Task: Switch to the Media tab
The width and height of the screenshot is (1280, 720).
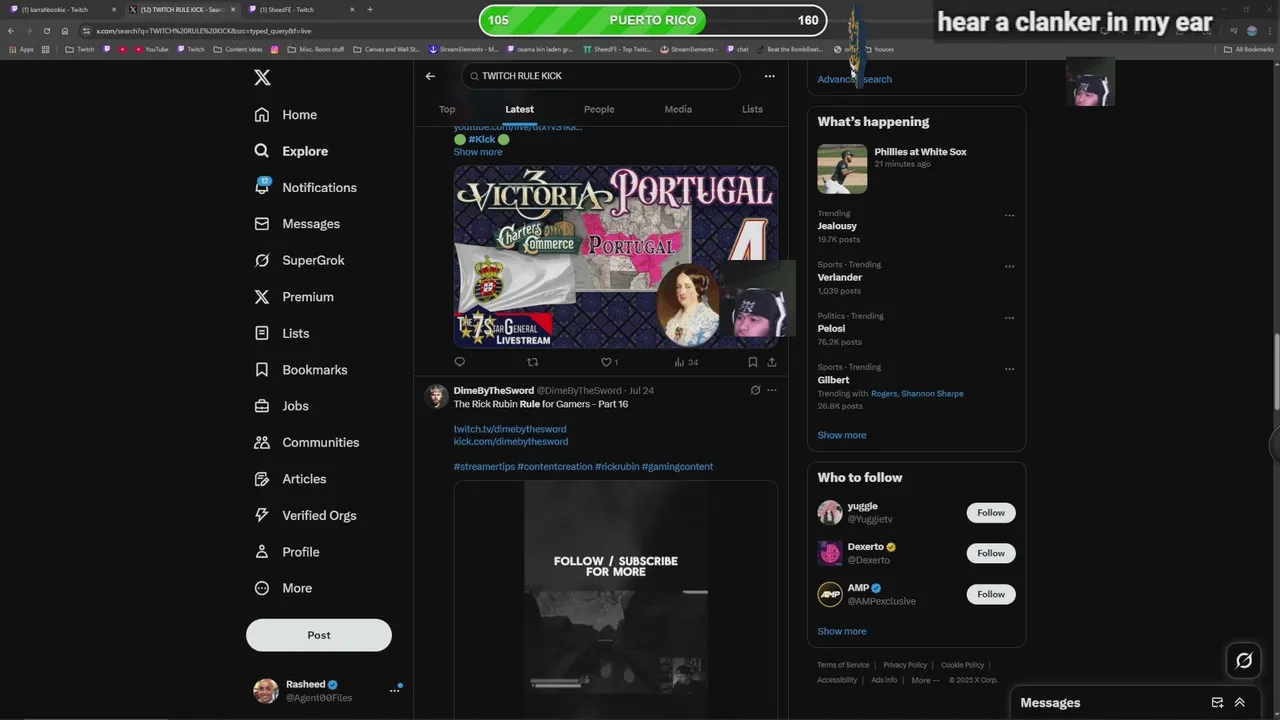Action: 678,109
